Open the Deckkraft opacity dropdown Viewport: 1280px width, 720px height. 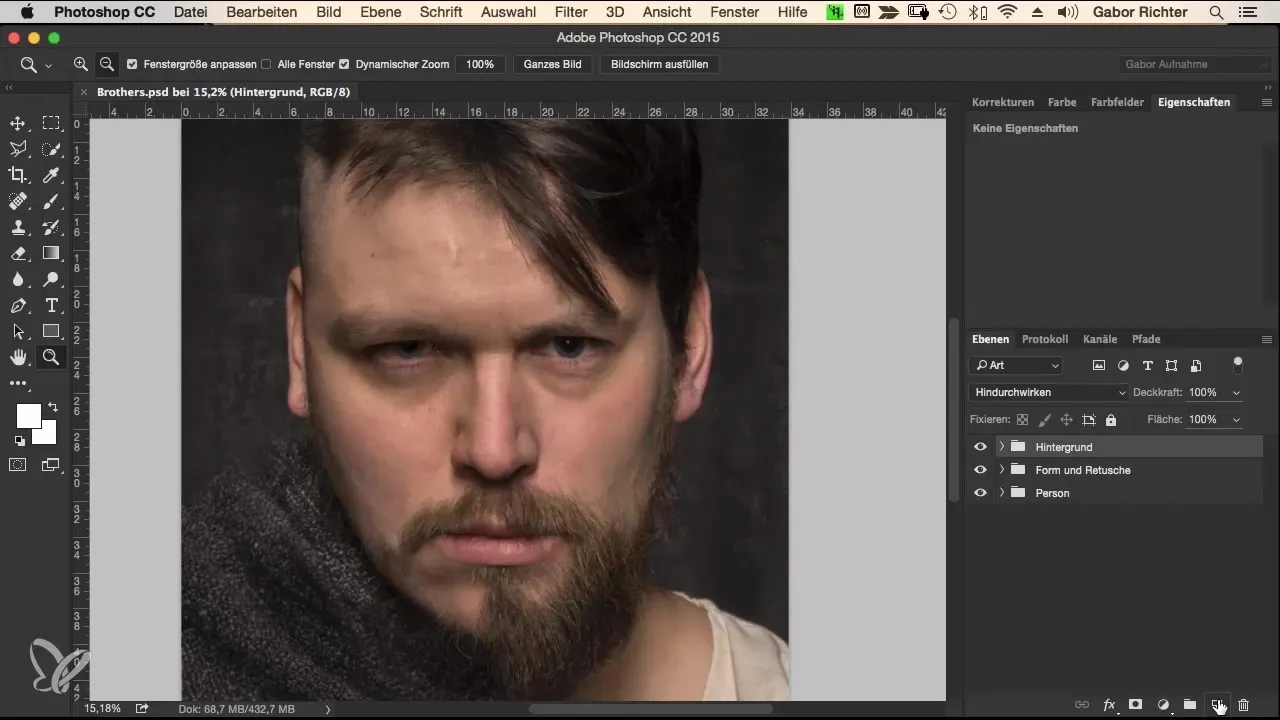(1237, 393)
